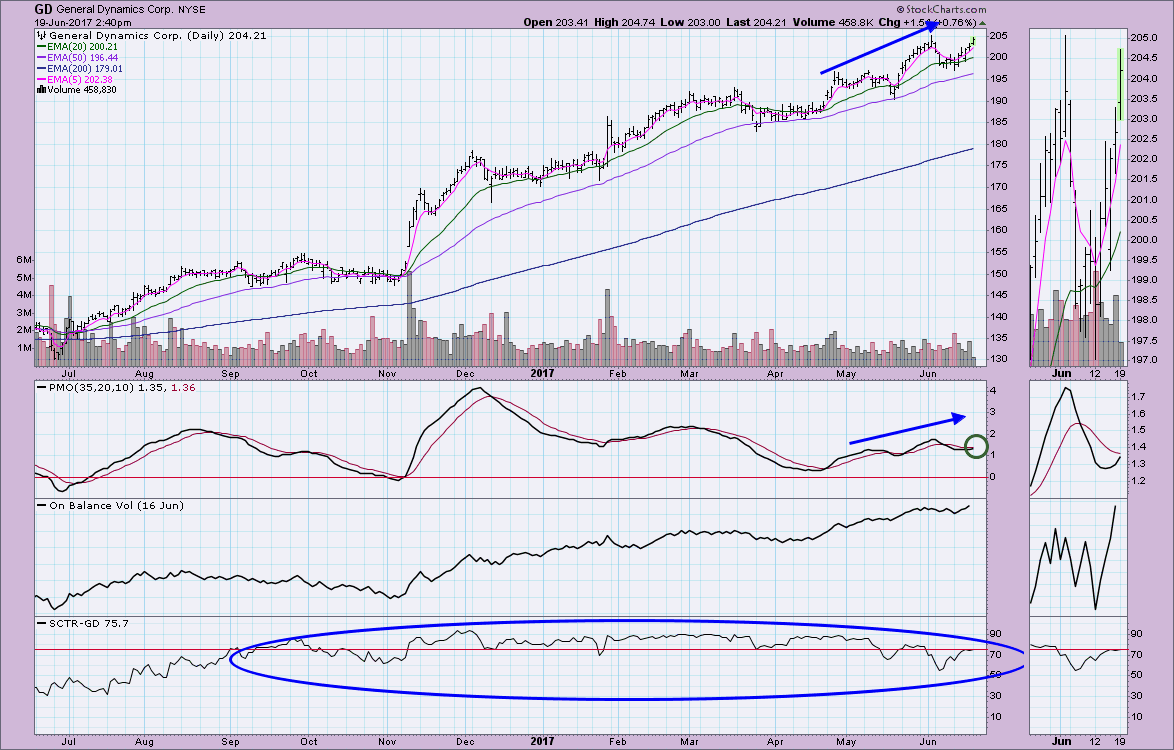
Task: Click the "Chg" percent change value
Action: pyautogui.click(x=928, y=22)
